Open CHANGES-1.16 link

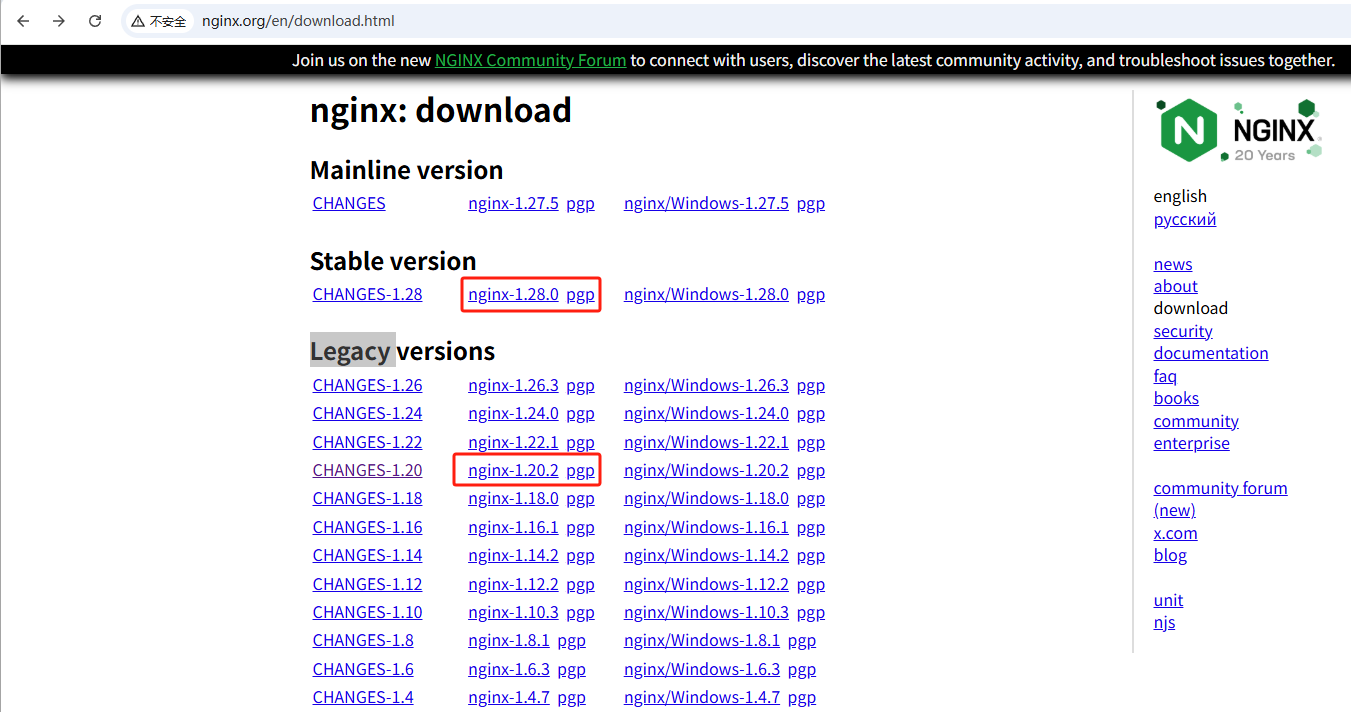pyautogui.click(x=367, y=527)
